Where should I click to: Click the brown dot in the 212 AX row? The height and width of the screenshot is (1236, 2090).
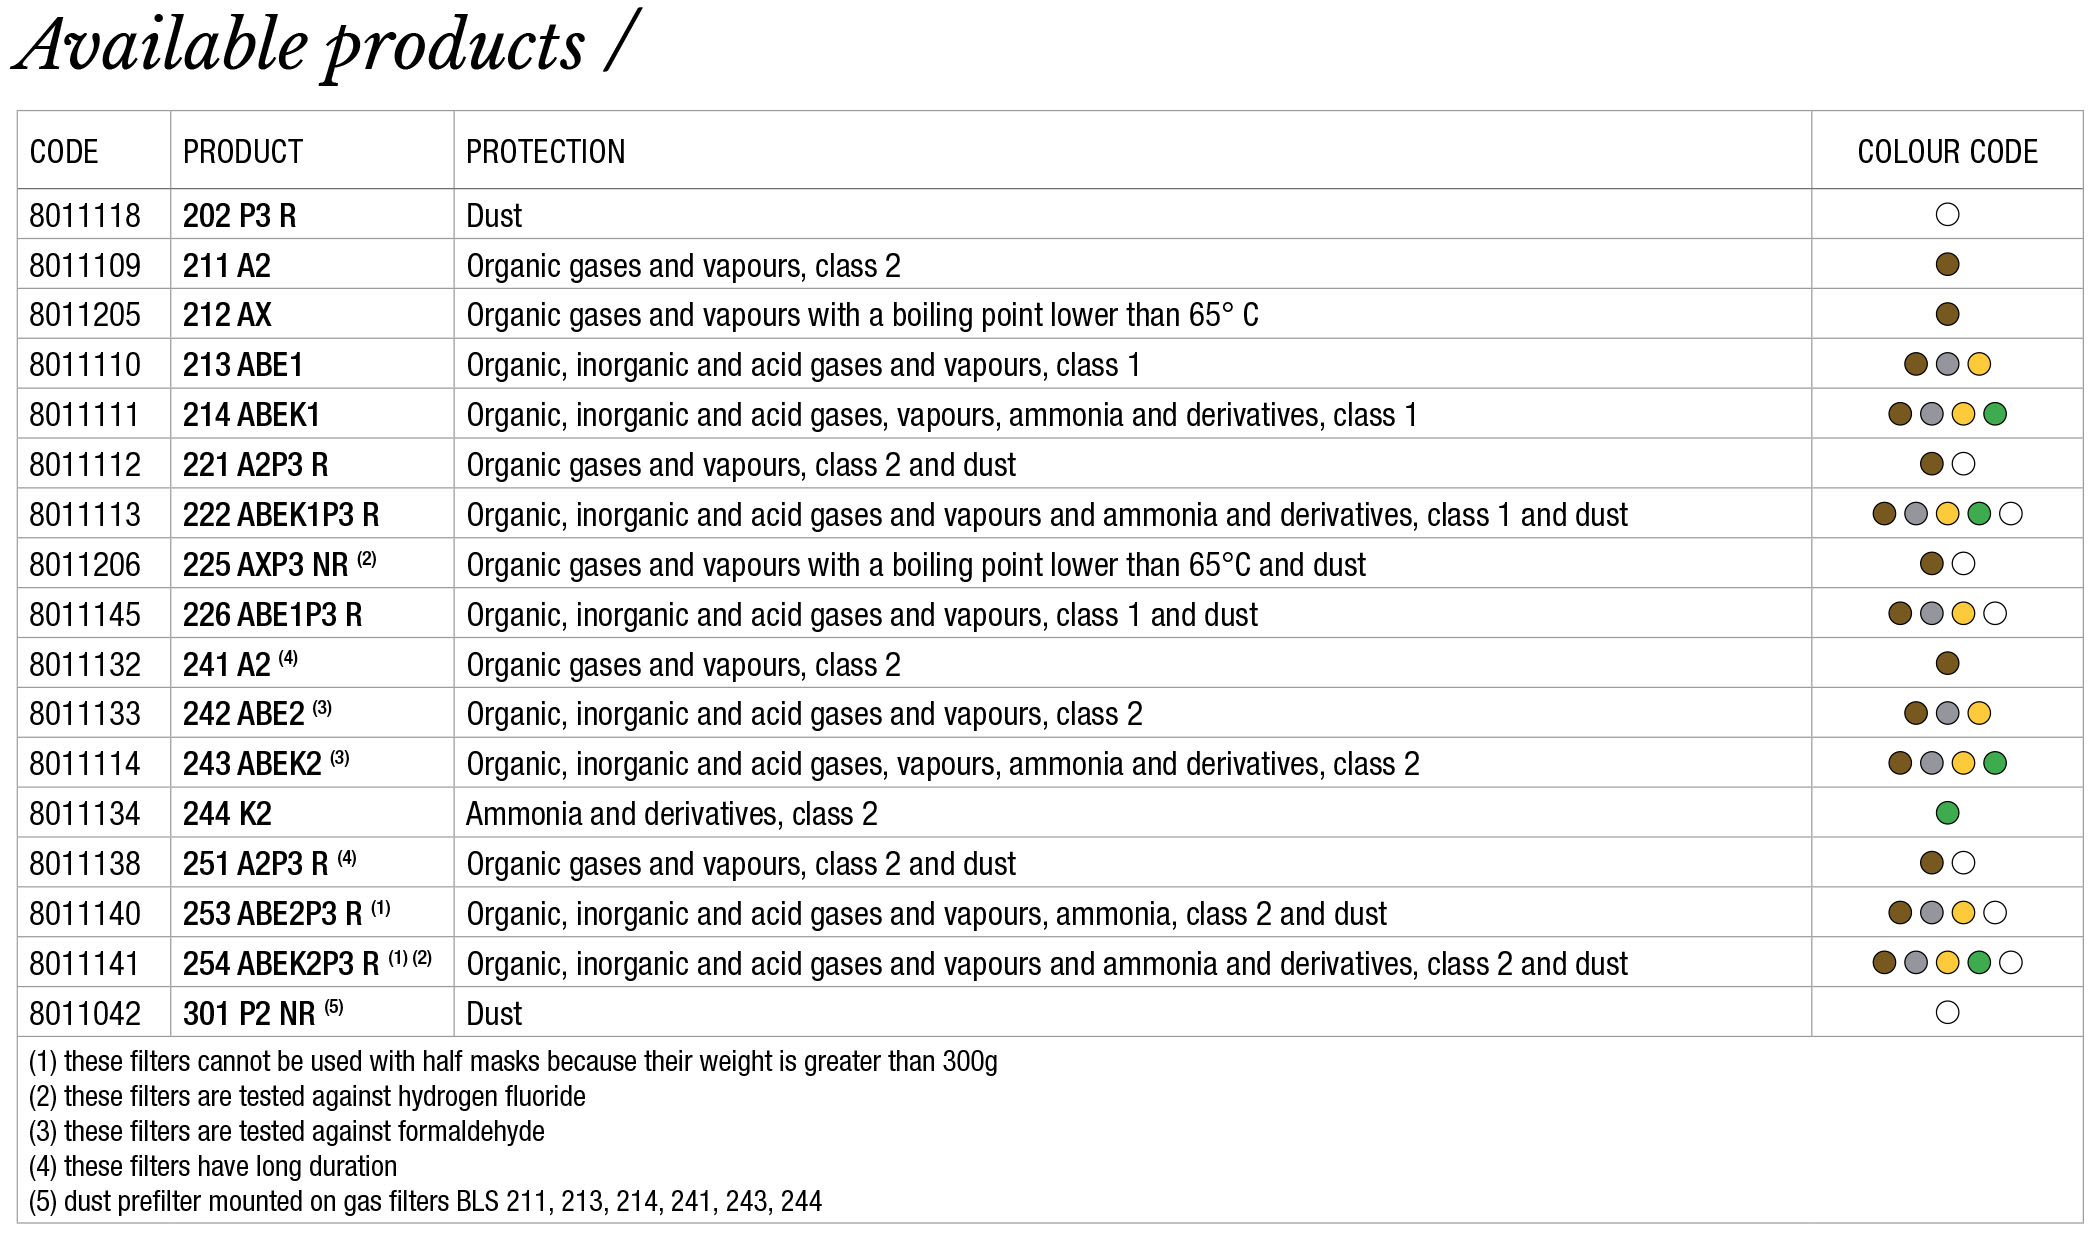(x=1947, y=314)
